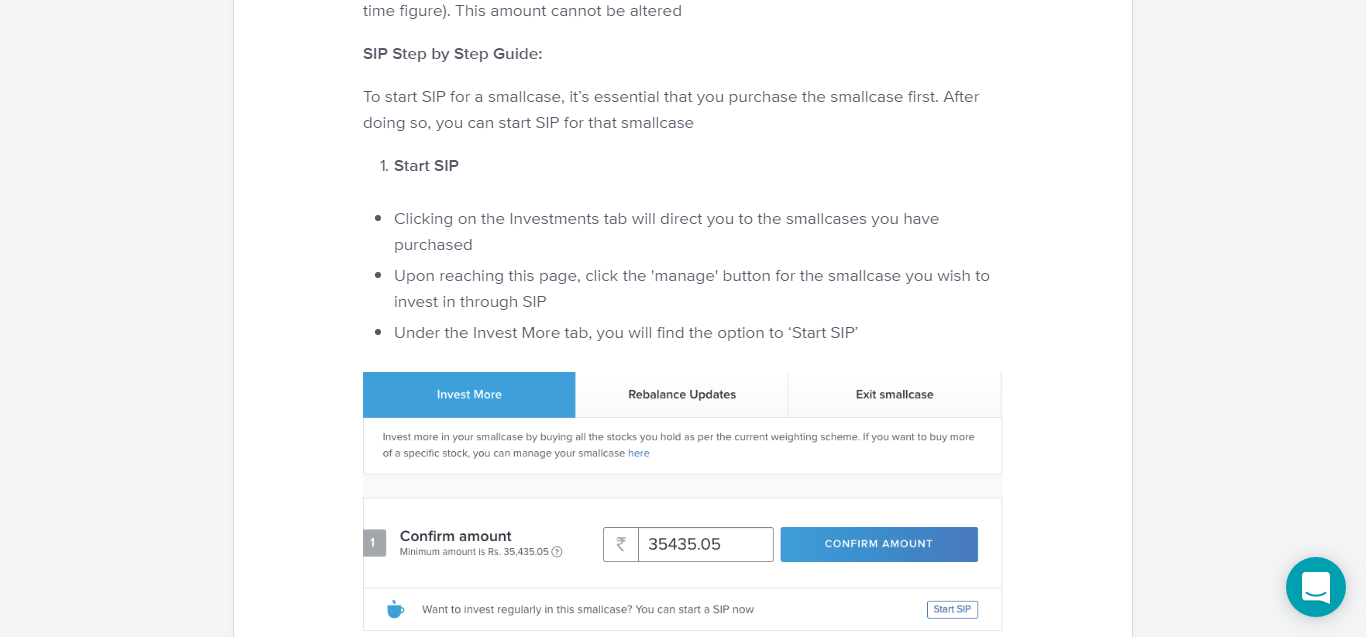1366x637 pixels.
Task: Select the Exit smallcase tab
Action: (895, 395)
